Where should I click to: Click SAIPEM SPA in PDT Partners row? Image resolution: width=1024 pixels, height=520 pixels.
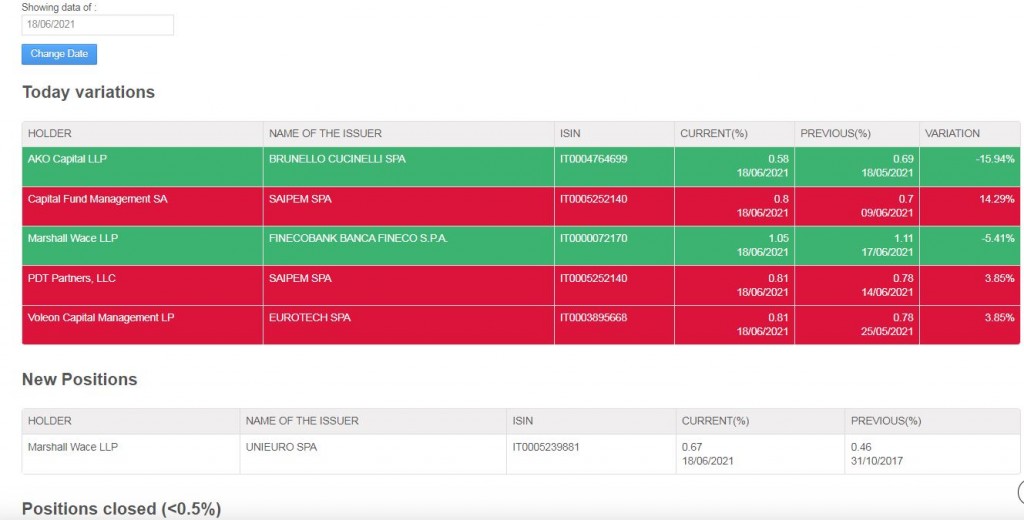(x=300, y=278)
